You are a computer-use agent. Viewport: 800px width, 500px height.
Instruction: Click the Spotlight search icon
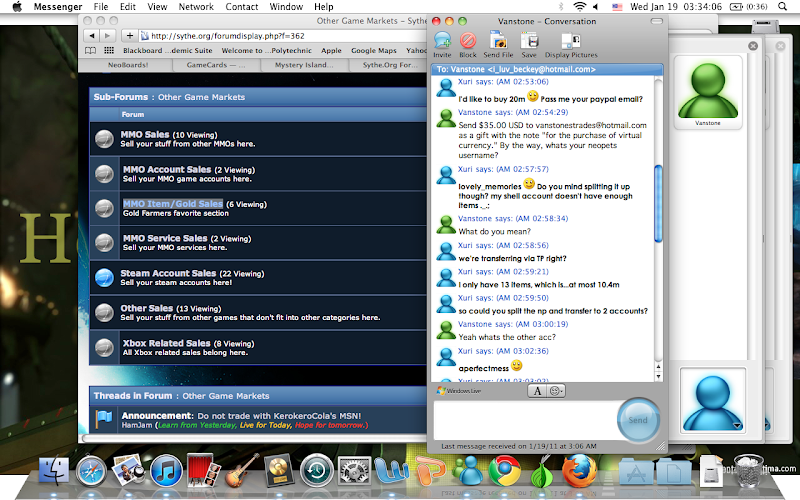(x=782, y=7)
